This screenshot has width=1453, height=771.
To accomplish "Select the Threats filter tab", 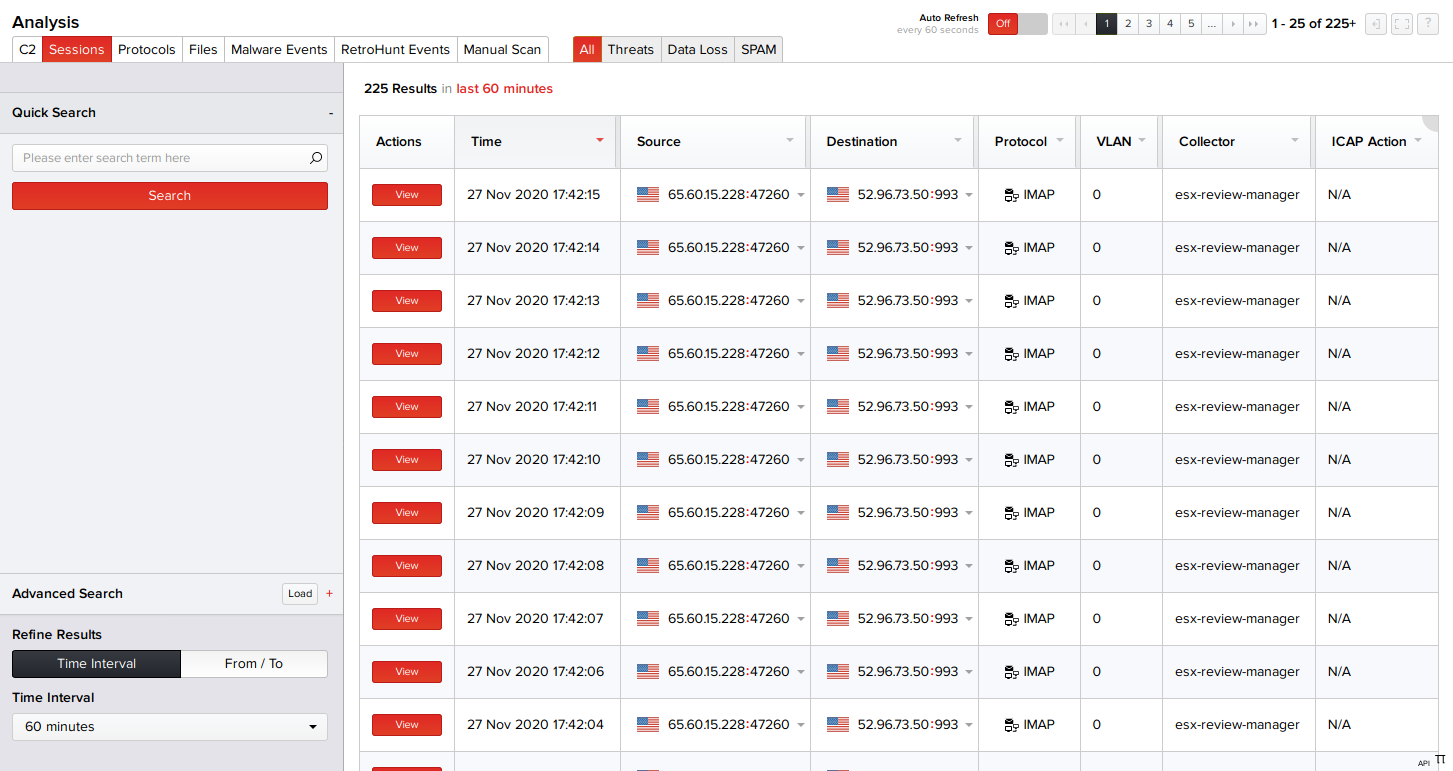I will [630, 49].
